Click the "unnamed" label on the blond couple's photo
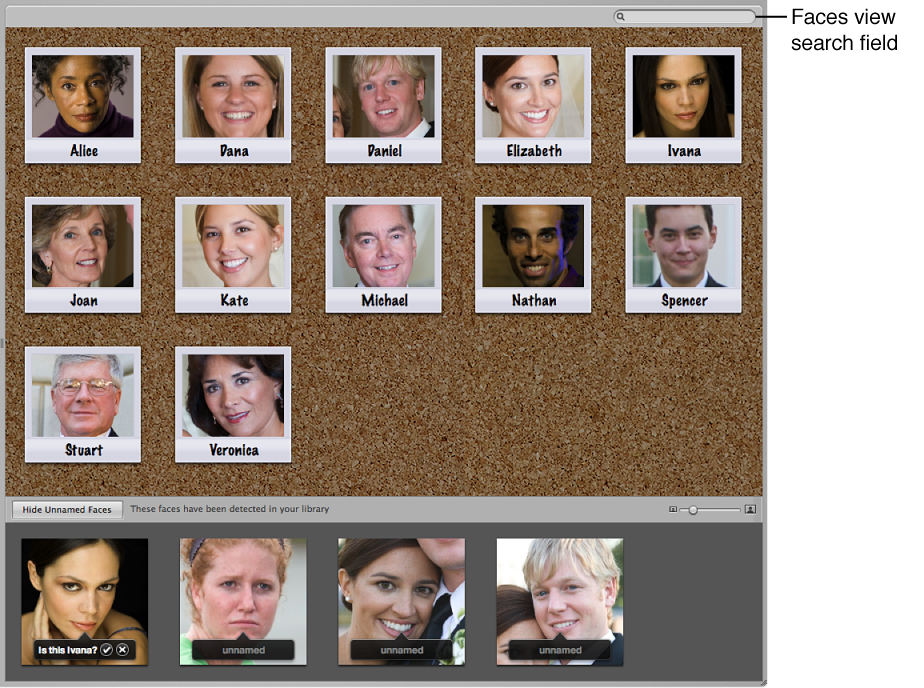The image size is (924, 688). coord(560,649)
